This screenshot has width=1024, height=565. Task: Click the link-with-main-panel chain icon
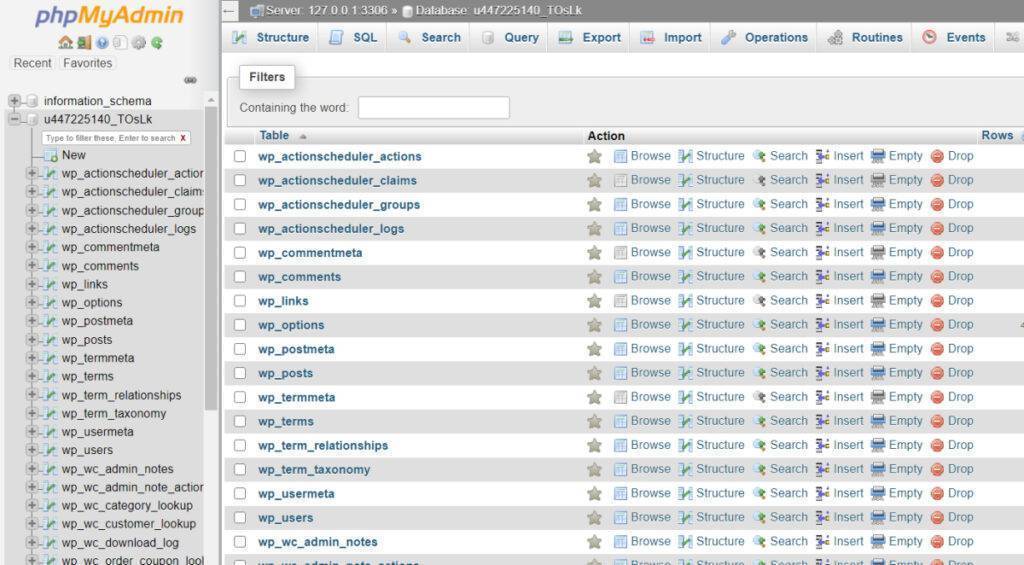tap(190, 80)
